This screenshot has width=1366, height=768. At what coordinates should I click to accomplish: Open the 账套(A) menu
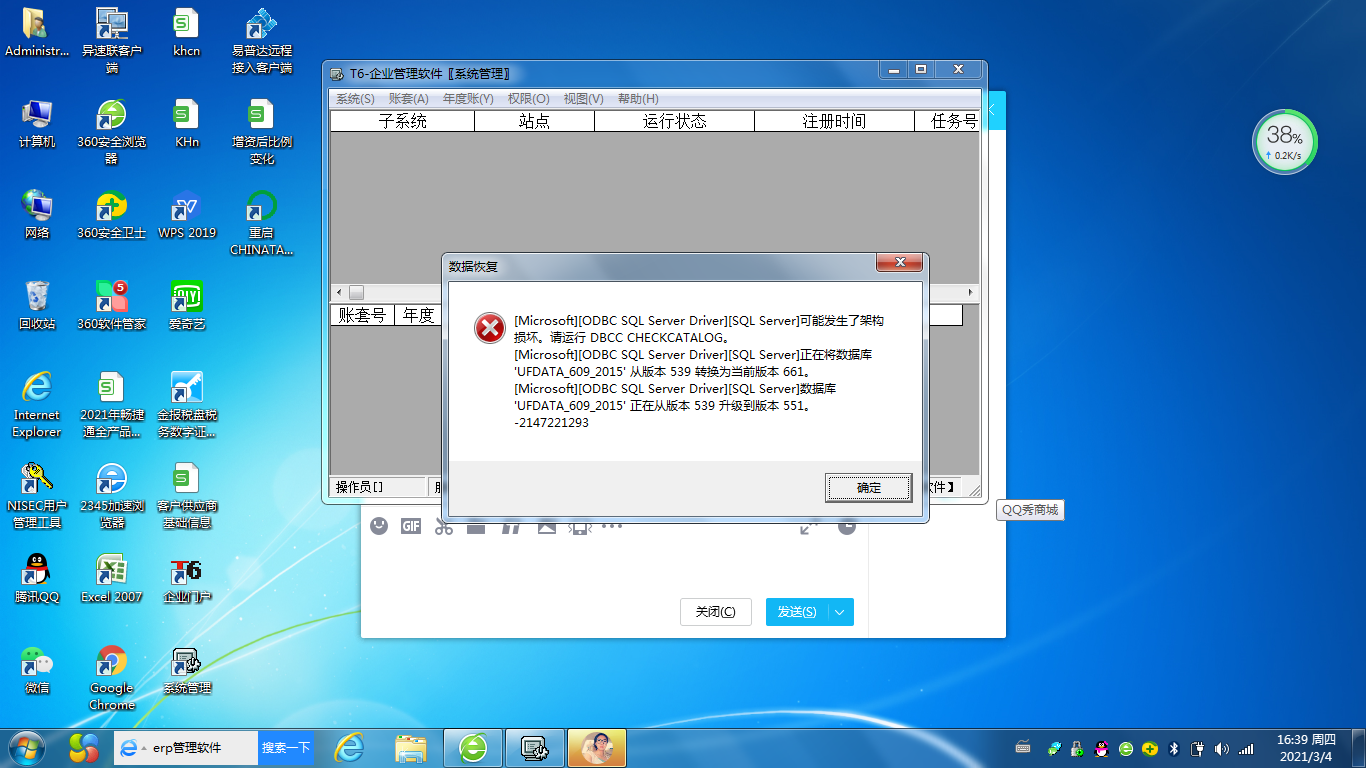pyautogui.click(x=408, y=99)
